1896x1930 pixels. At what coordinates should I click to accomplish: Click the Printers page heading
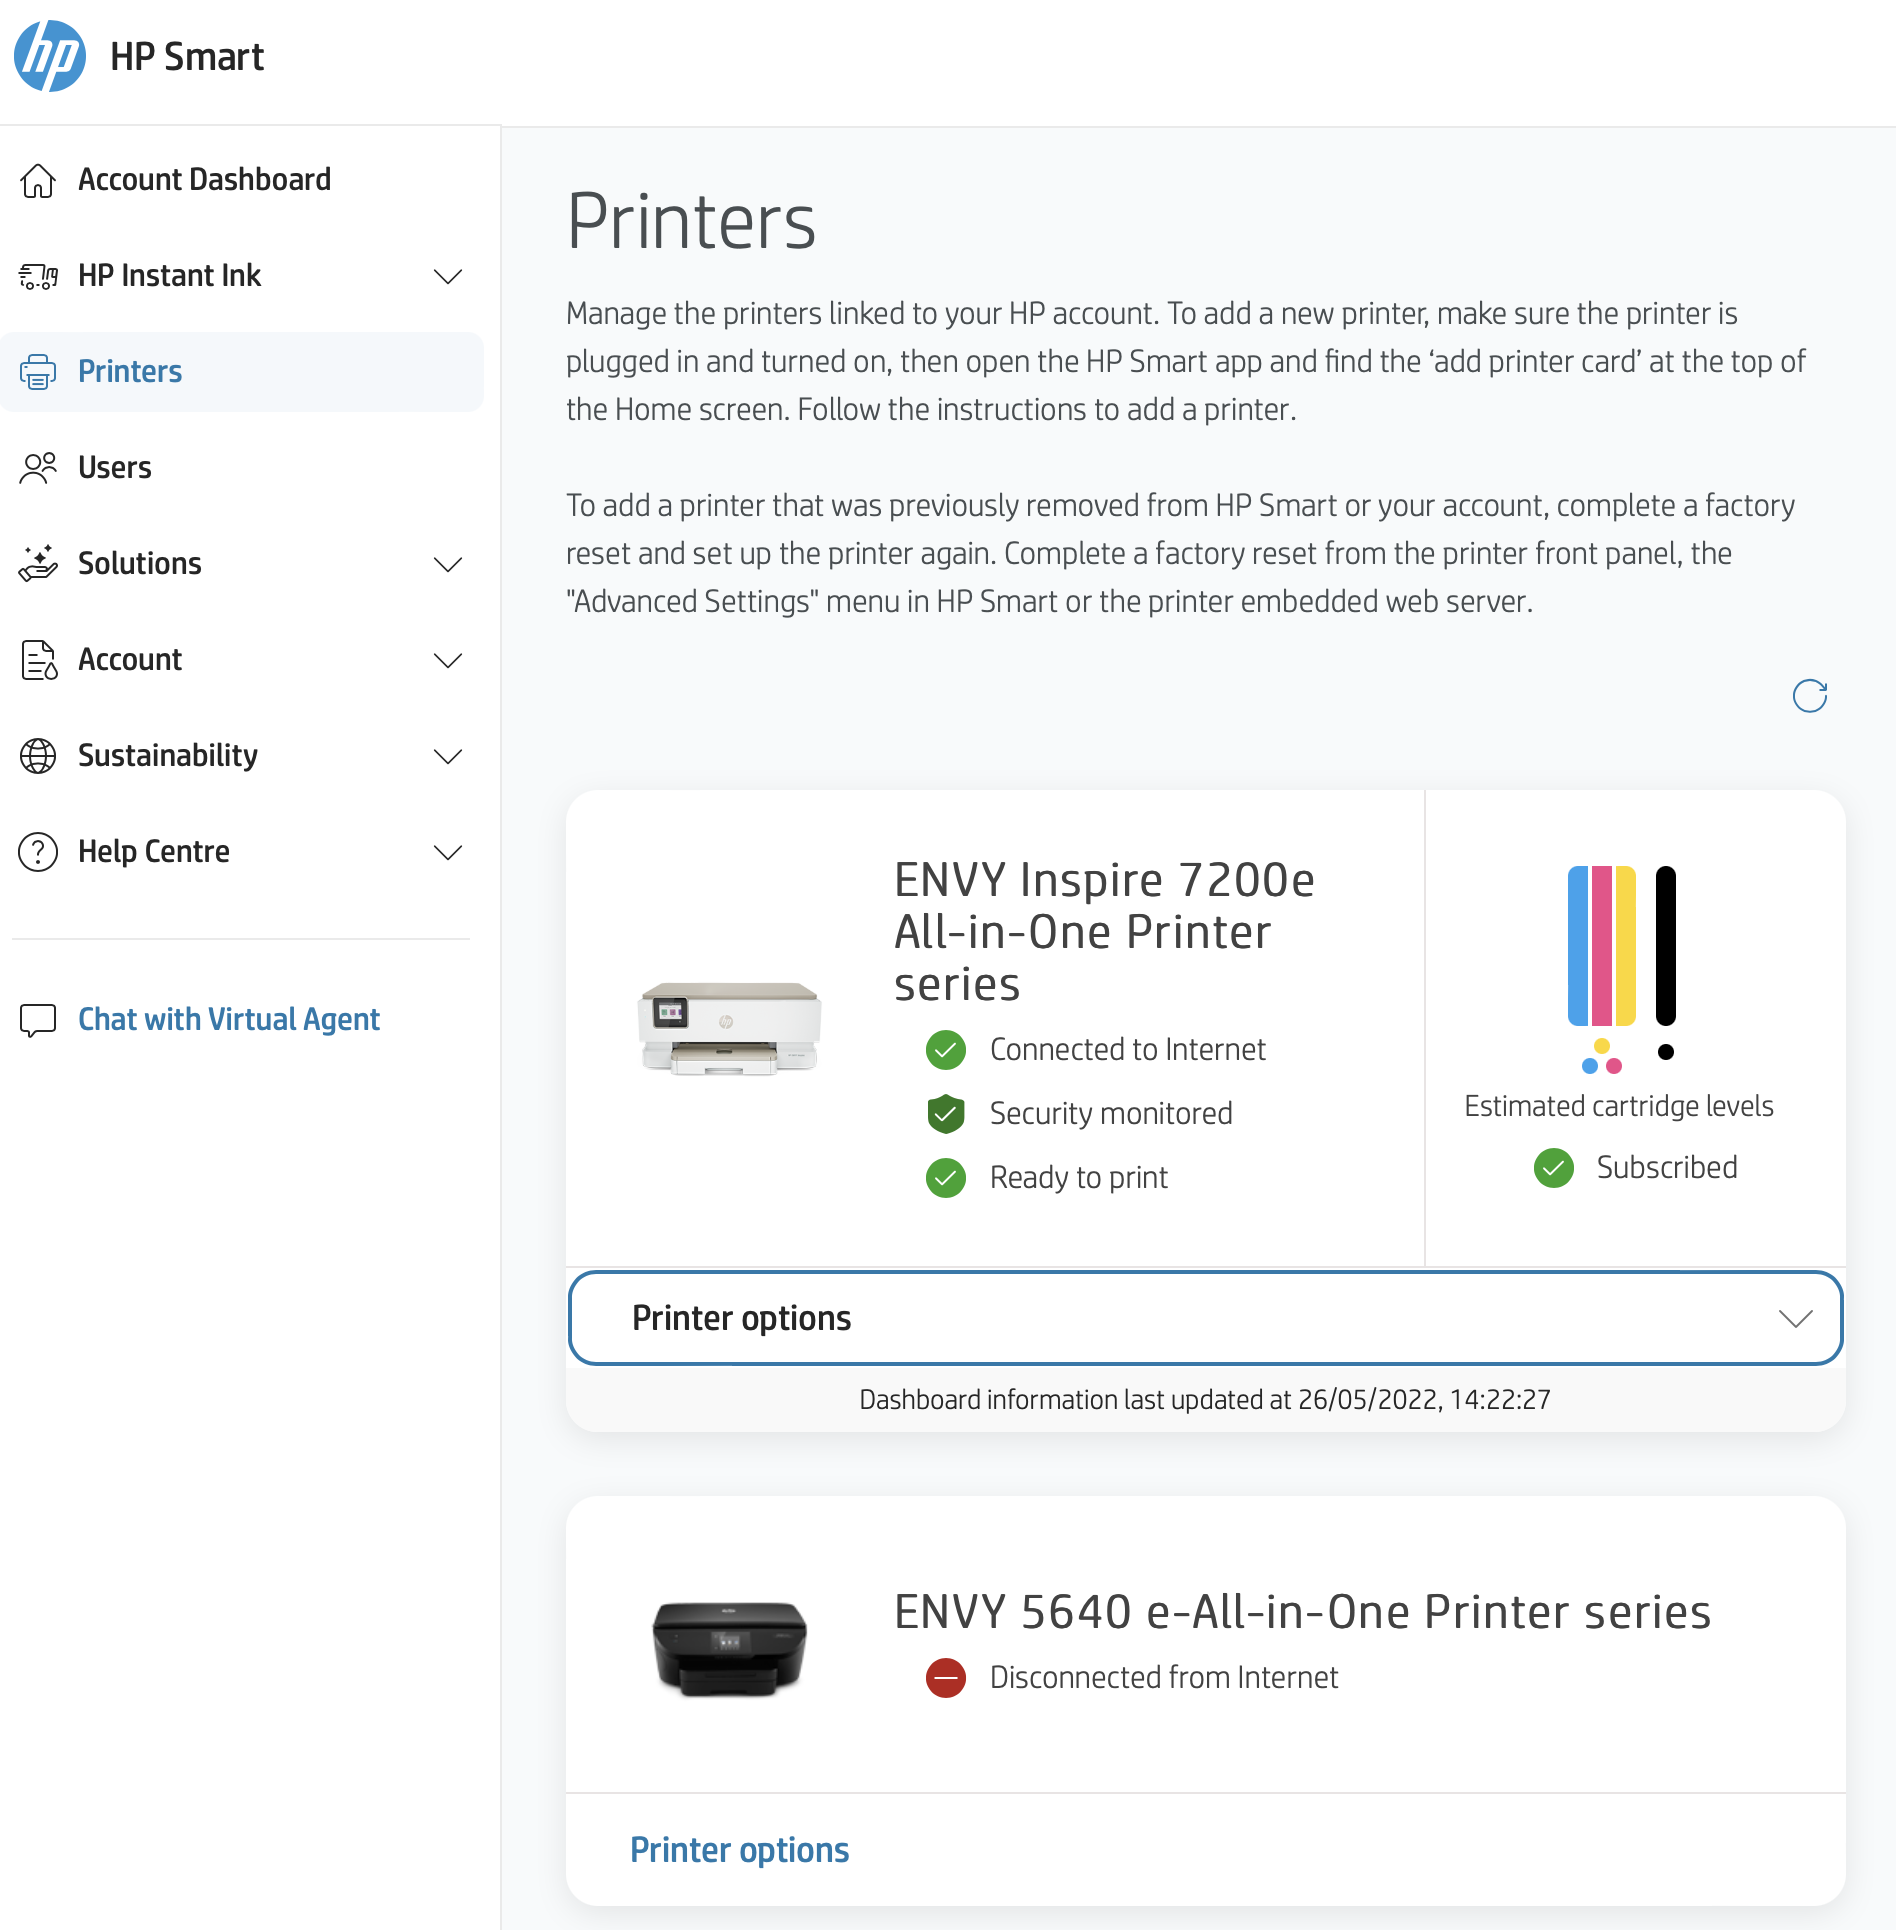coord(691,221)
